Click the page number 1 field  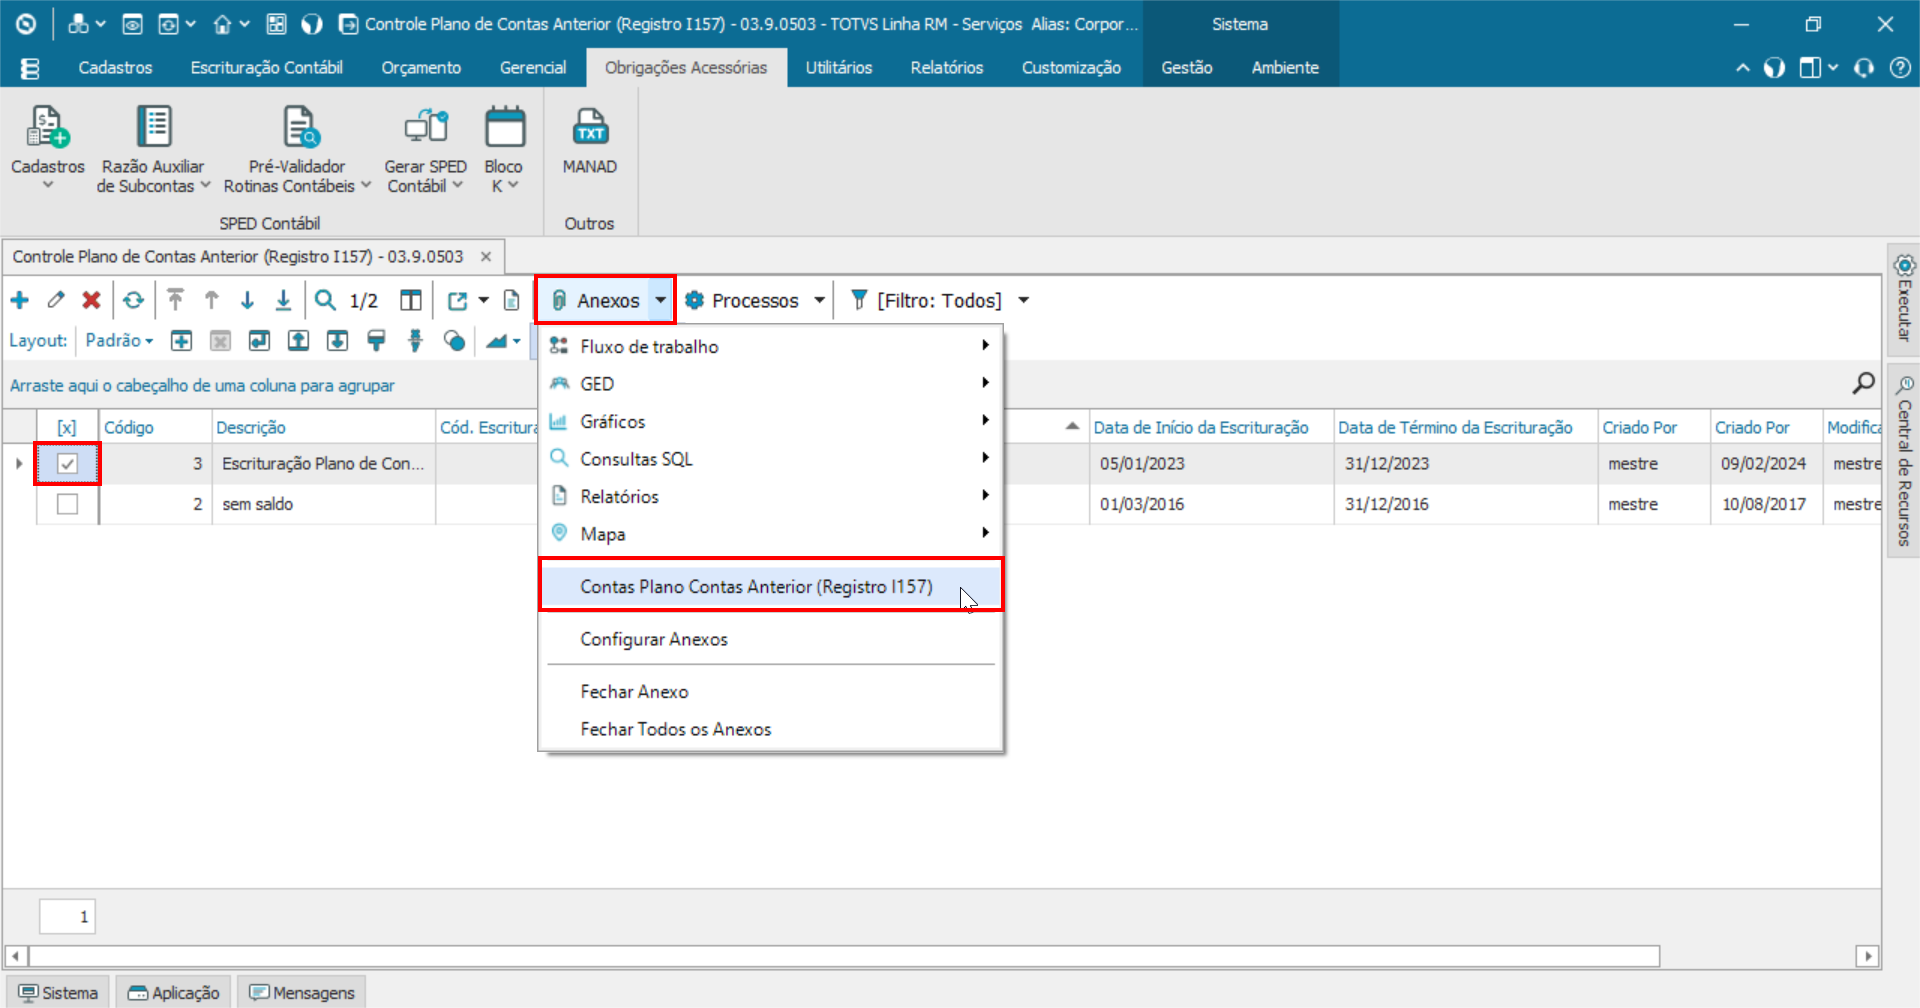click(x=67, y=916)
